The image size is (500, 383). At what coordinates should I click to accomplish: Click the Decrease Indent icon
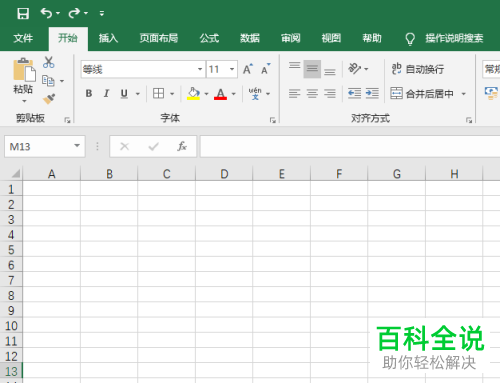click(x=354, y=94)
